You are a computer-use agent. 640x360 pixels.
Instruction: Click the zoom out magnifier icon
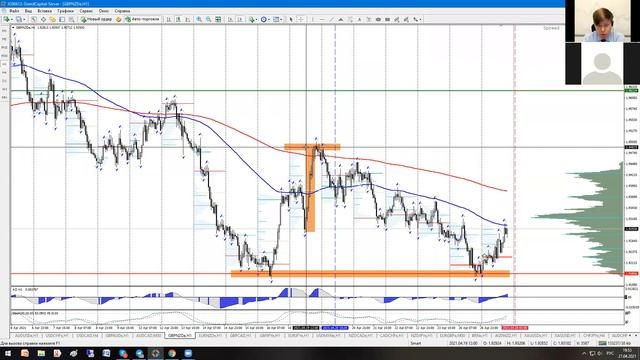click(209, 19)
